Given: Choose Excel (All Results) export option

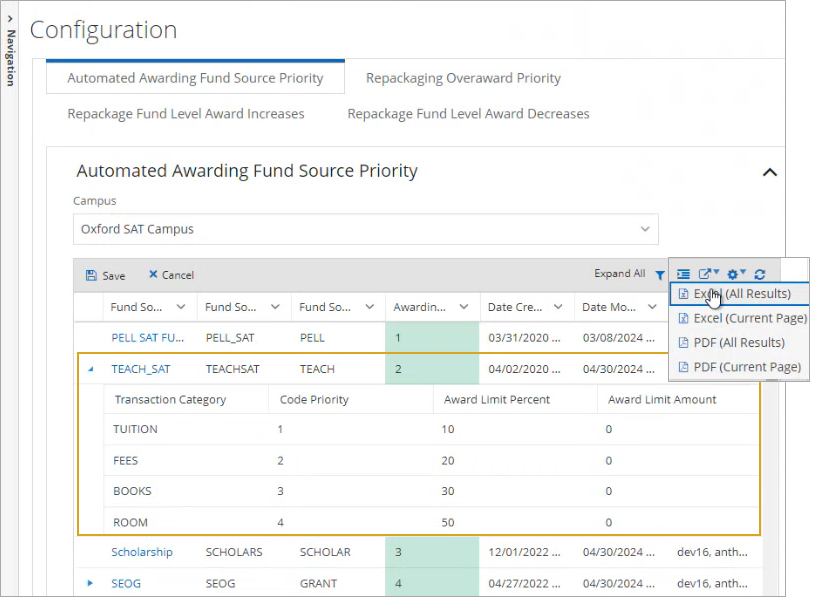Looking at the screenshot, I should pyautogui.click(x=739, y=294).
